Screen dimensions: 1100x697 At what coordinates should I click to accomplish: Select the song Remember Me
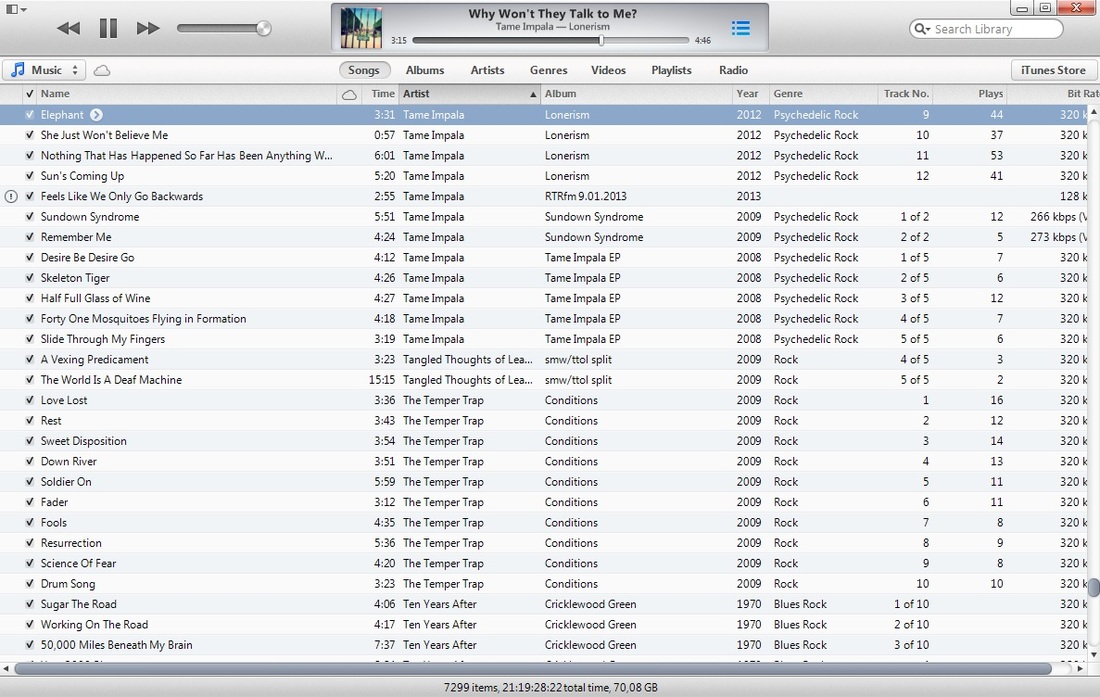(x=76, y=237)
